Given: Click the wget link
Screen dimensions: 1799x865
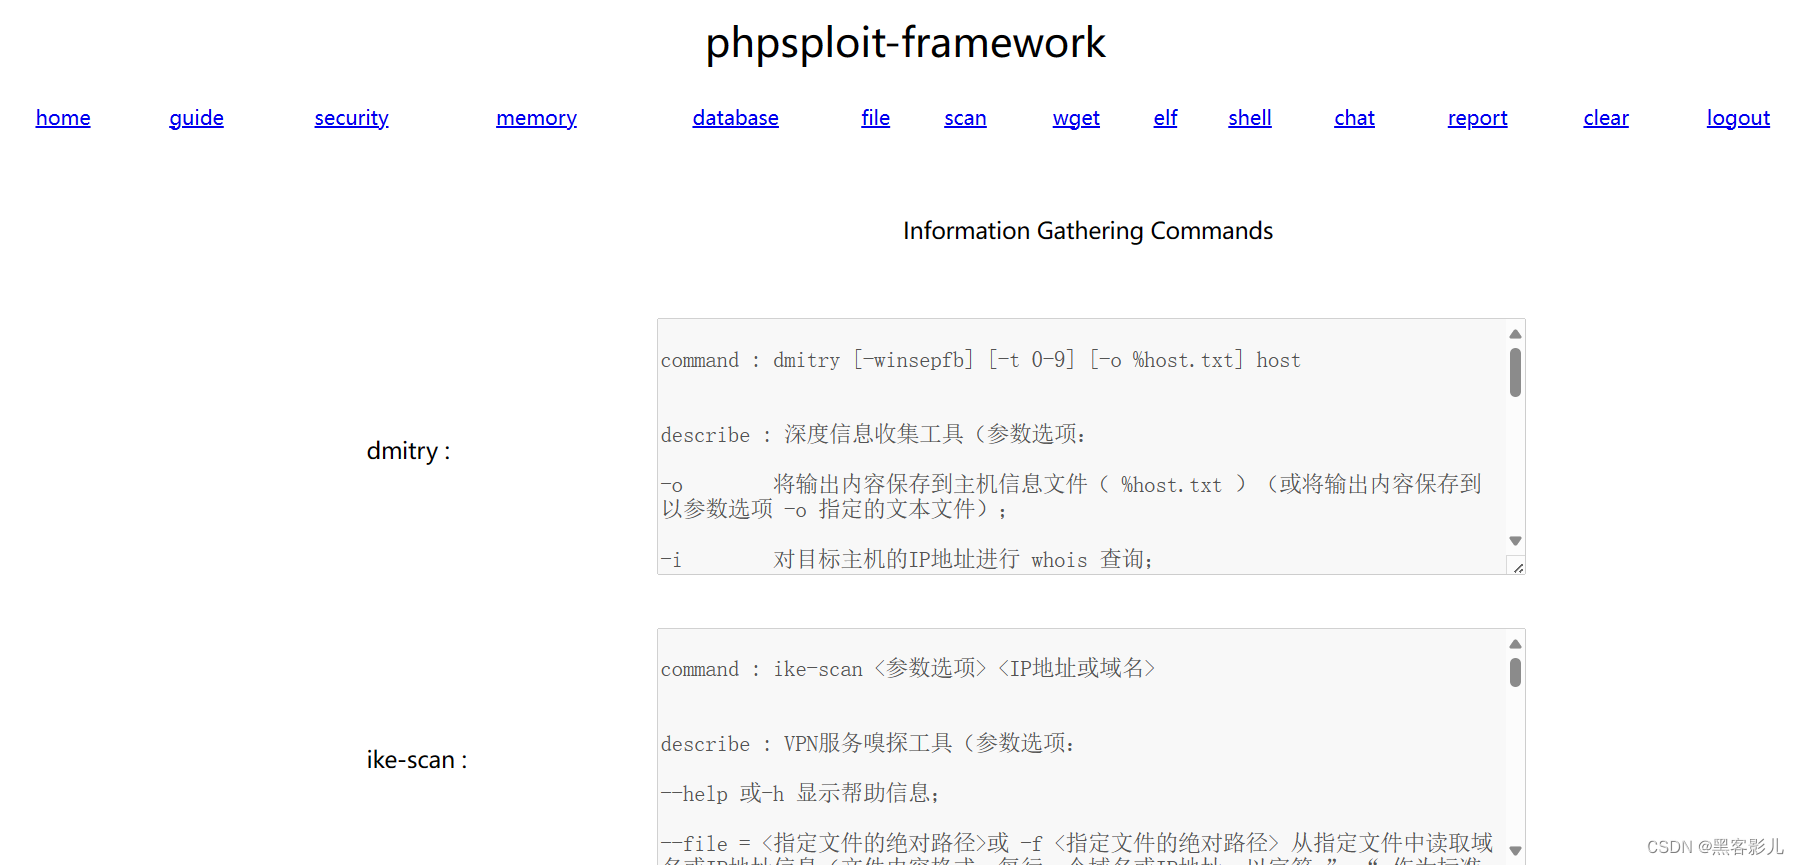Looking at the screenshot, I should pos(1076,118).
